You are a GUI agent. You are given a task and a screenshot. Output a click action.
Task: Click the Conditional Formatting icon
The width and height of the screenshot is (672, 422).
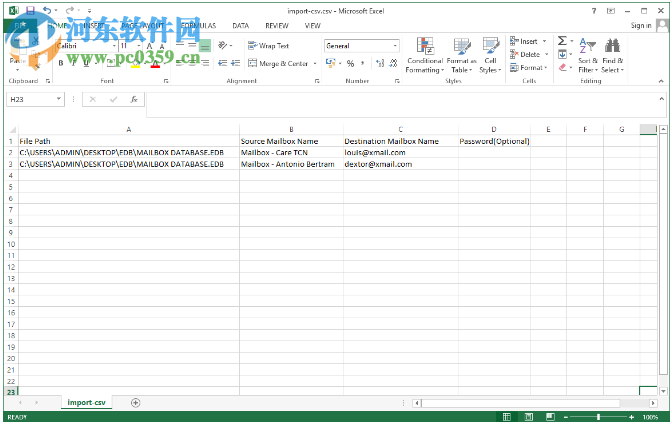(425, 50)
